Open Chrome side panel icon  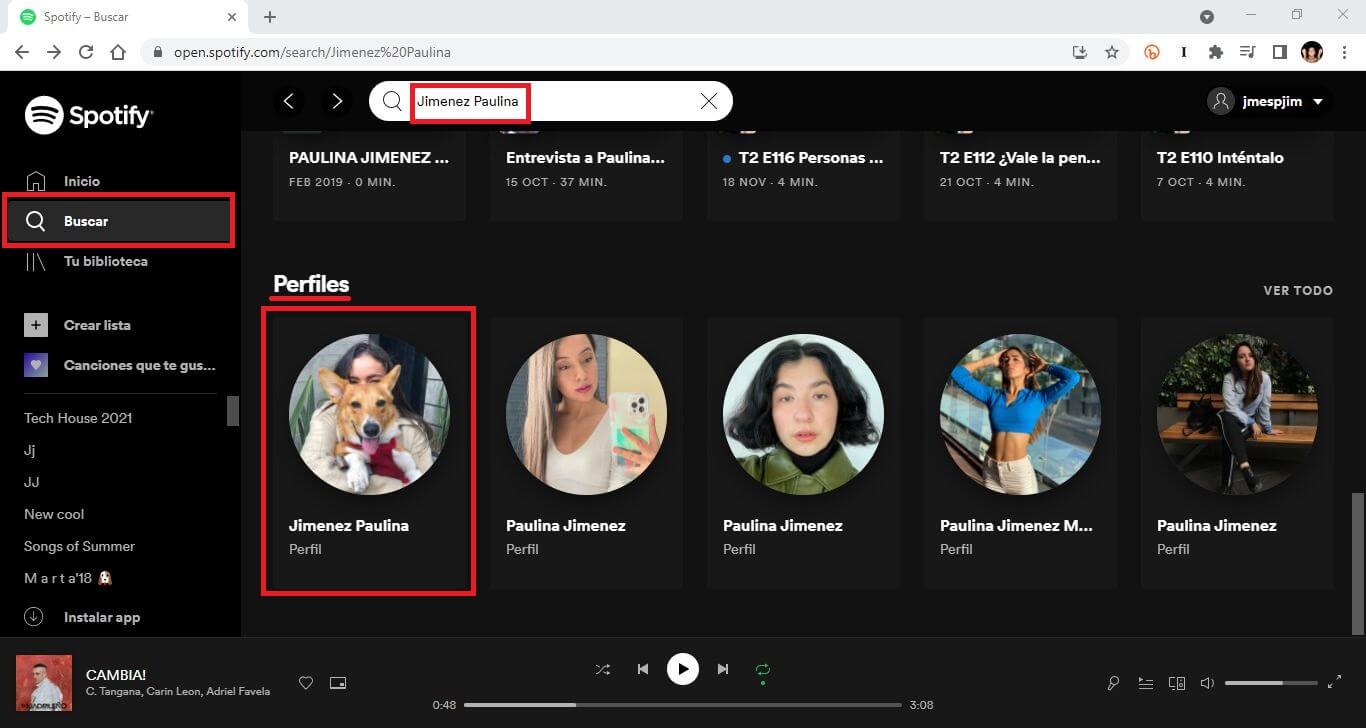(1280, 52)
